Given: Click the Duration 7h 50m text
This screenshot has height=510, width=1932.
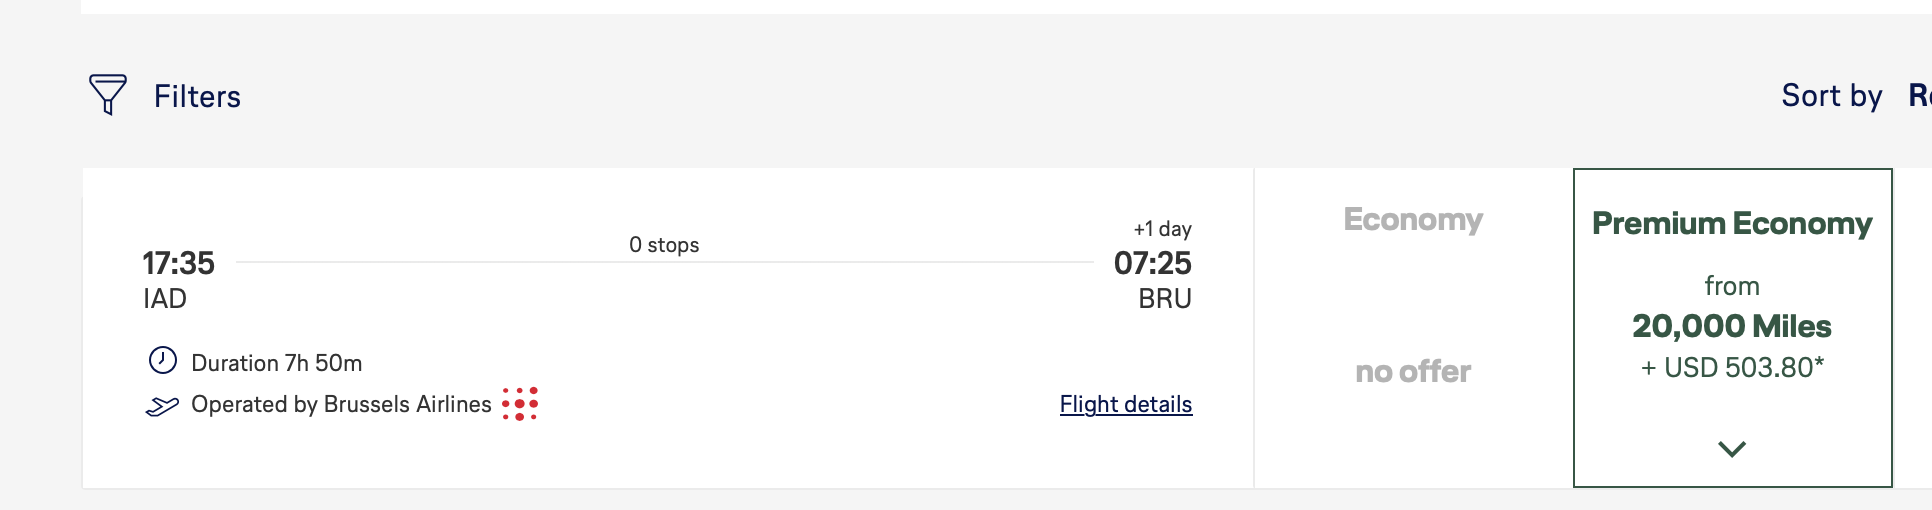Looking at the screenshot, I should [277, 363].
